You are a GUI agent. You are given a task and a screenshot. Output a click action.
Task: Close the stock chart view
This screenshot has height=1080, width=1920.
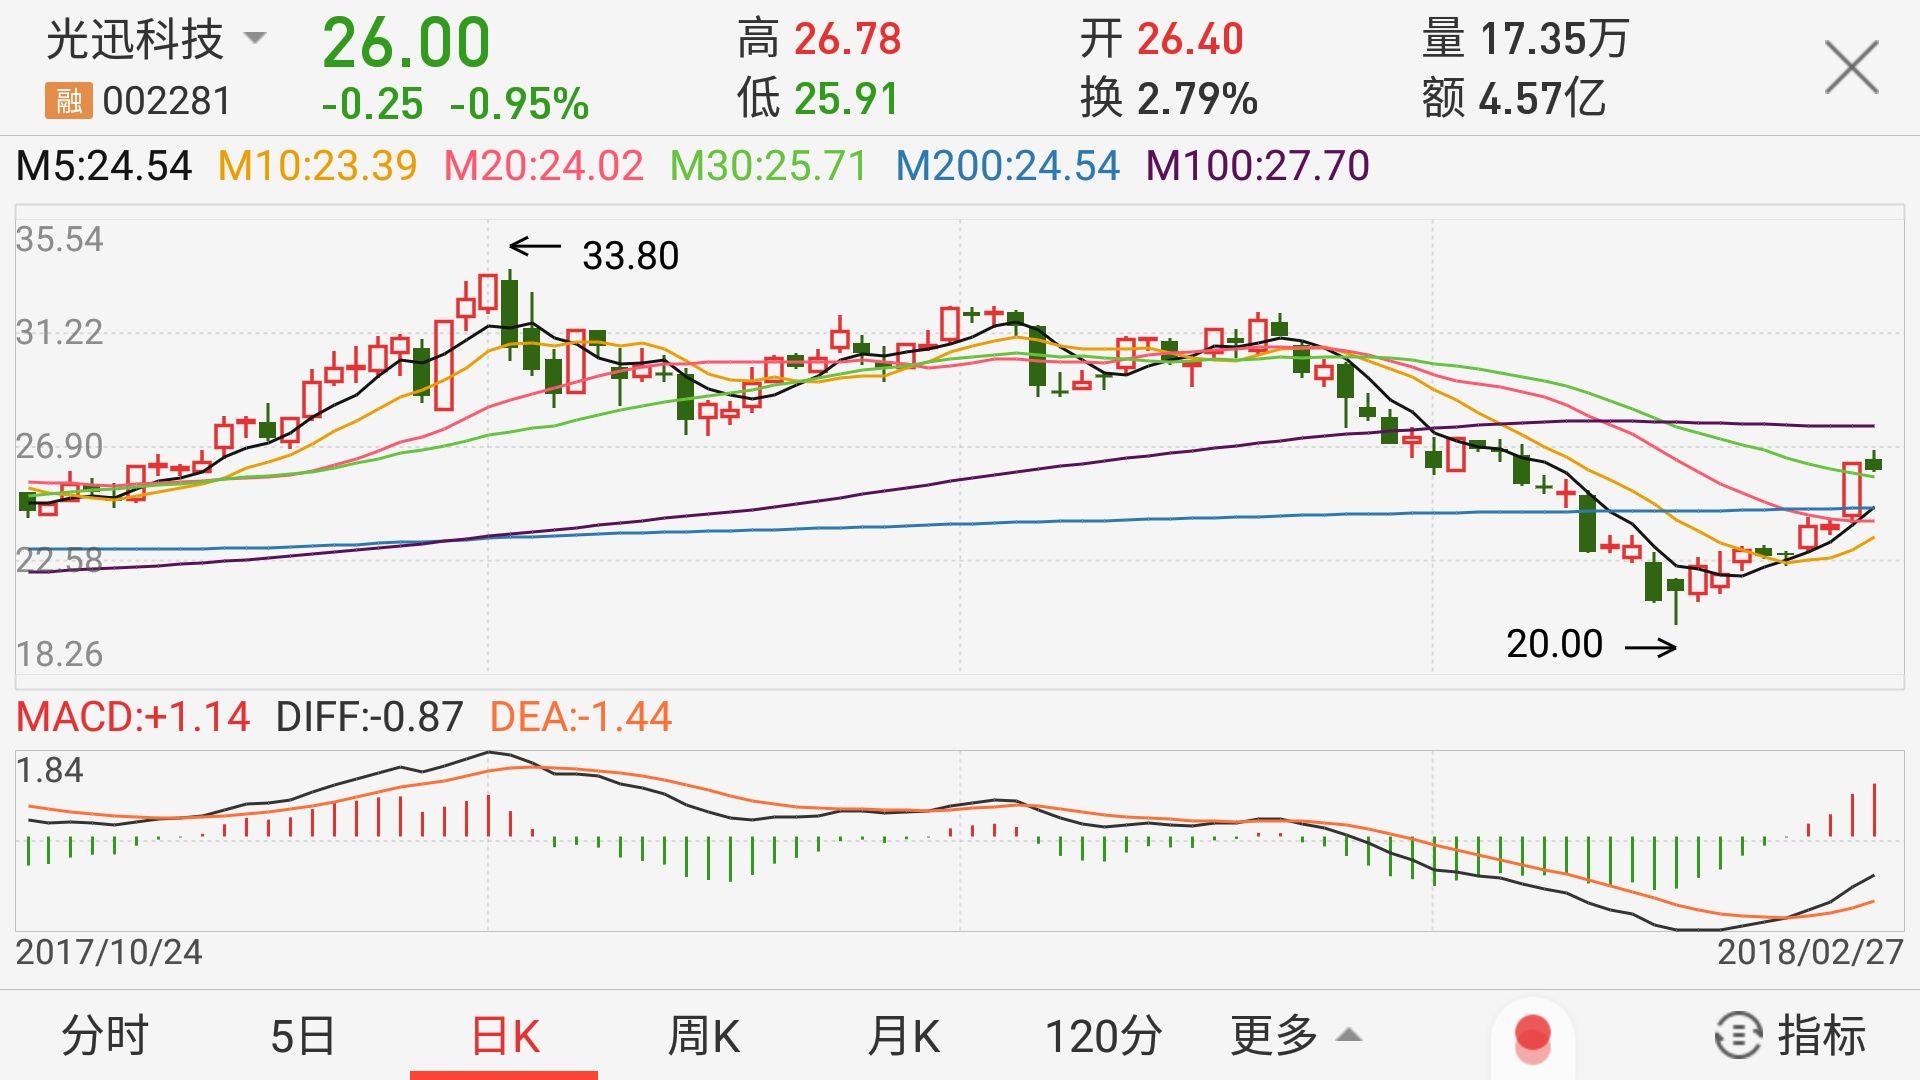point(1851,68)
